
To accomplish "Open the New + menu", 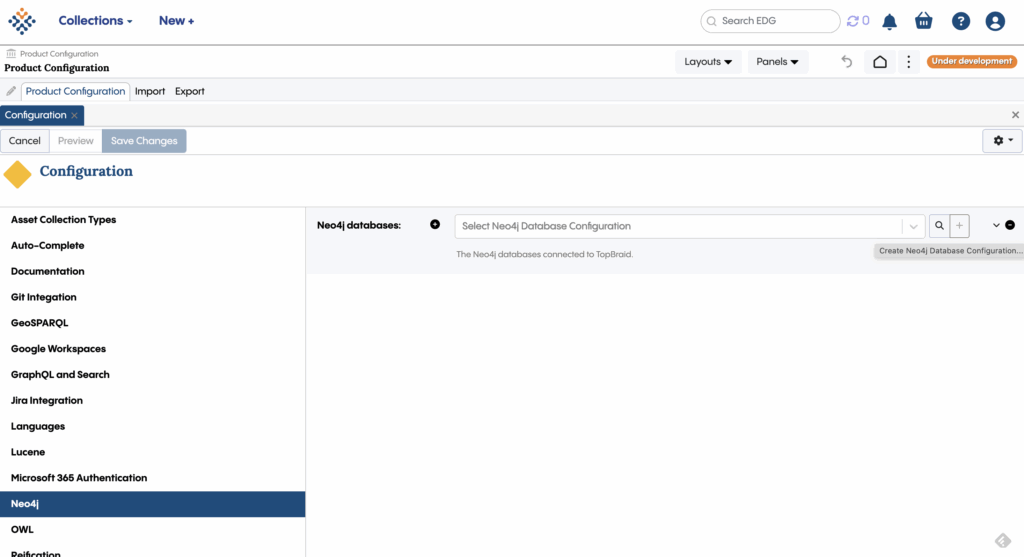I will click(x=176, y=21).
